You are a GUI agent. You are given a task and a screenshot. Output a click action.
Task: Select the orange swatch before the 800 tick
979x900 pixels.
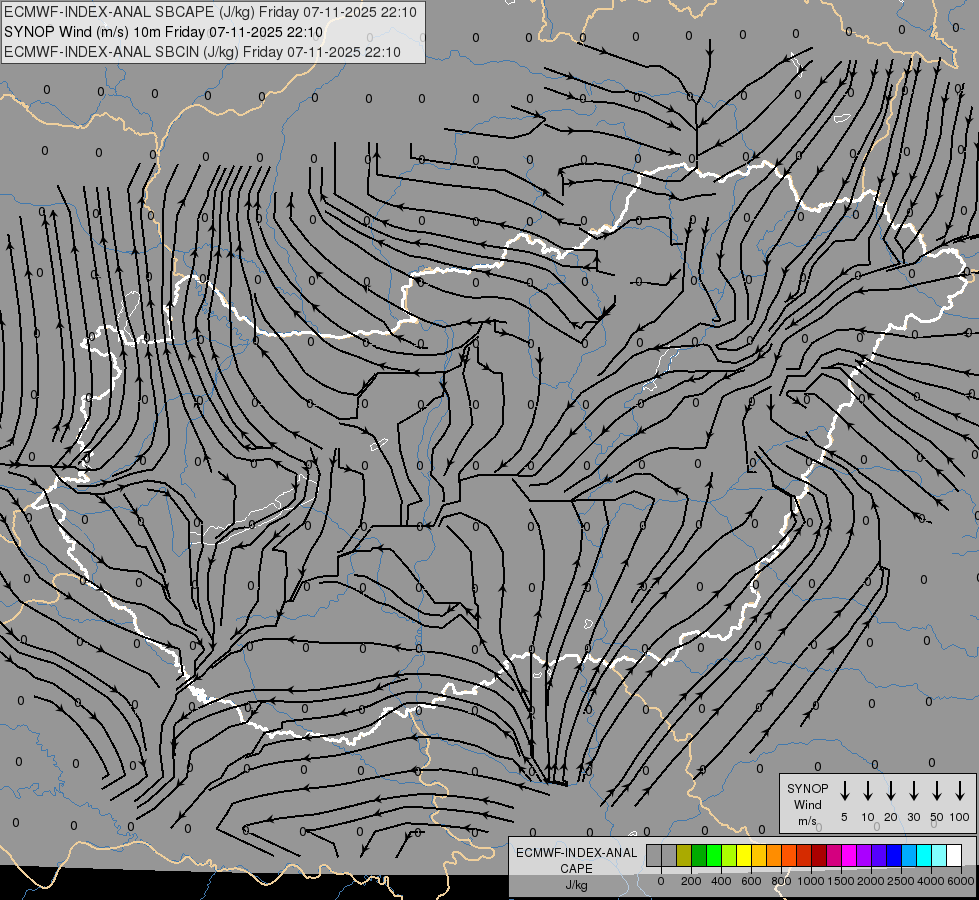[x=774, y=855]
